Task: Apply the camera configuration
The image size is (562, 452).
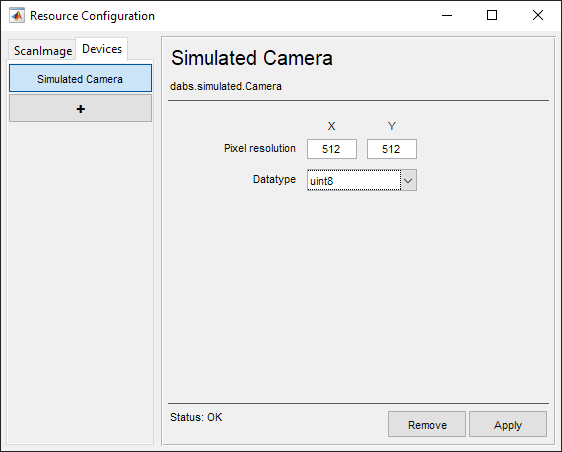Action: click(x=508, y=424)
